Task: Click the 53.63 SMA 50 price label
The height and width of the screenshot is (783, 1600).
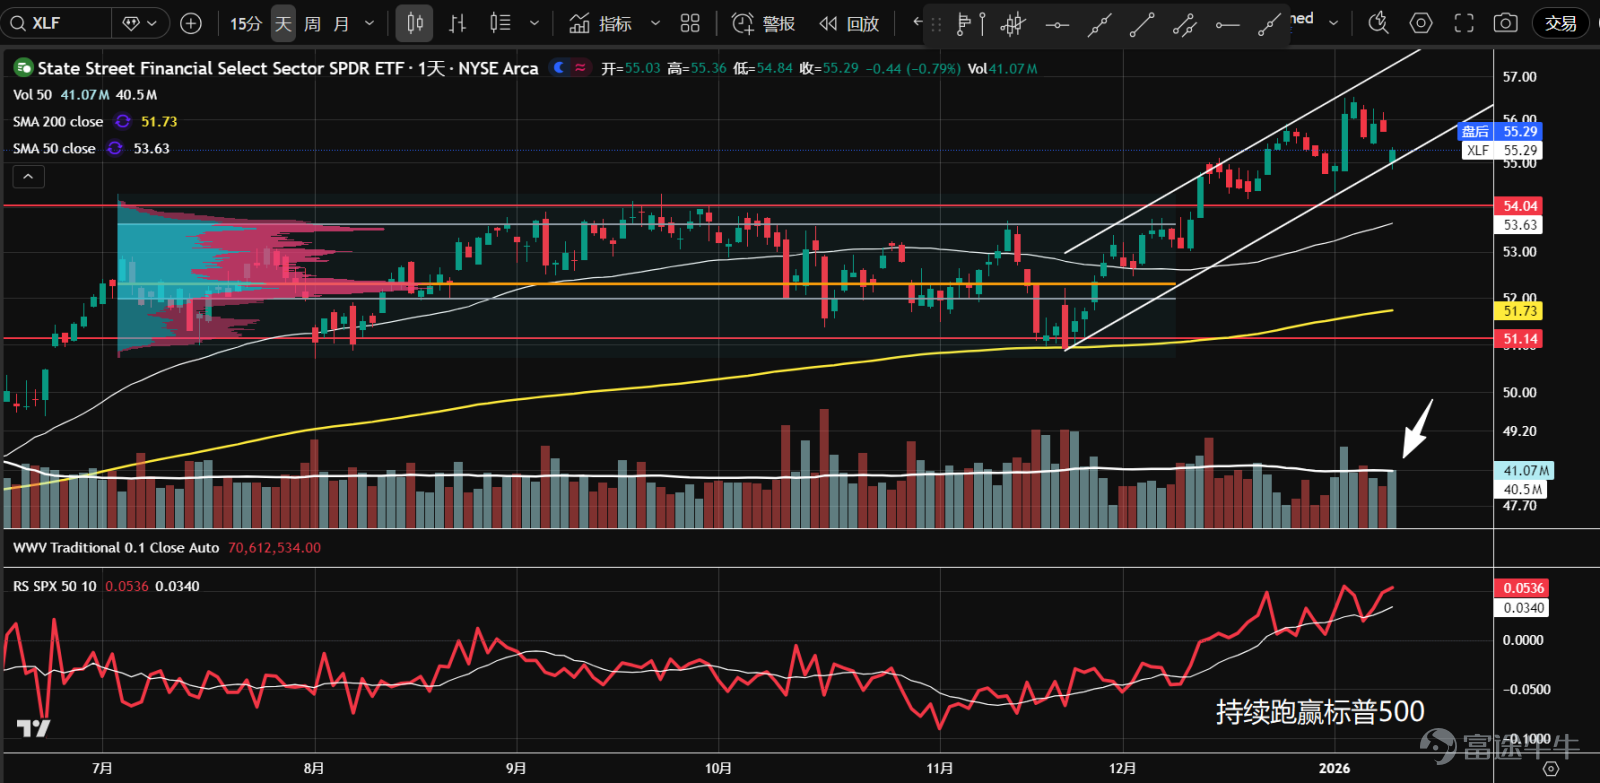Action: [1518, 225]
